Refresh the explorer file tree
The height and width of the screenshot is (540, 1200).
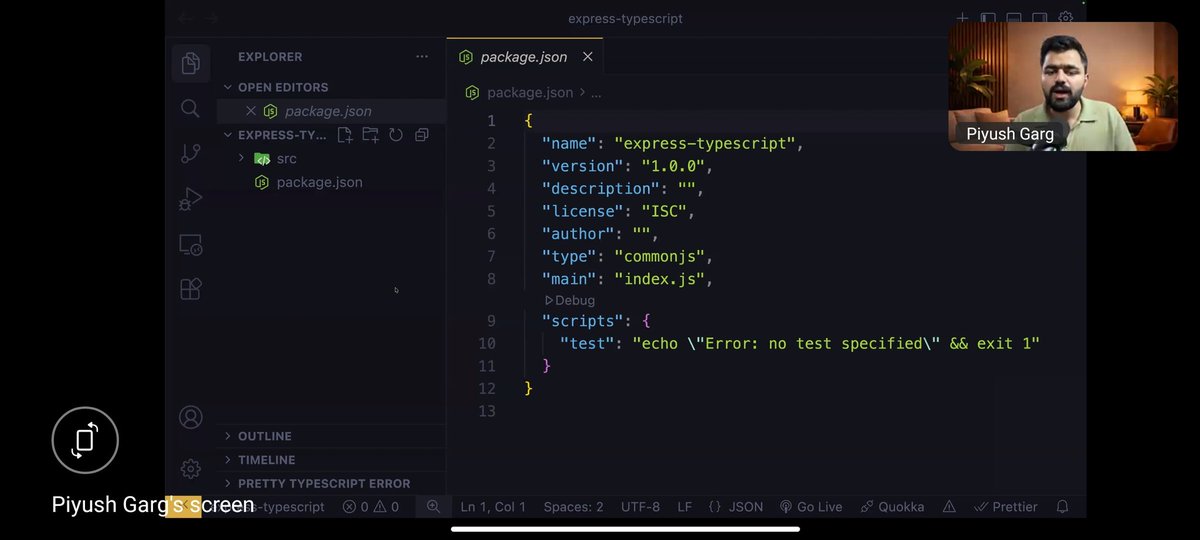[x=396, y=135]
